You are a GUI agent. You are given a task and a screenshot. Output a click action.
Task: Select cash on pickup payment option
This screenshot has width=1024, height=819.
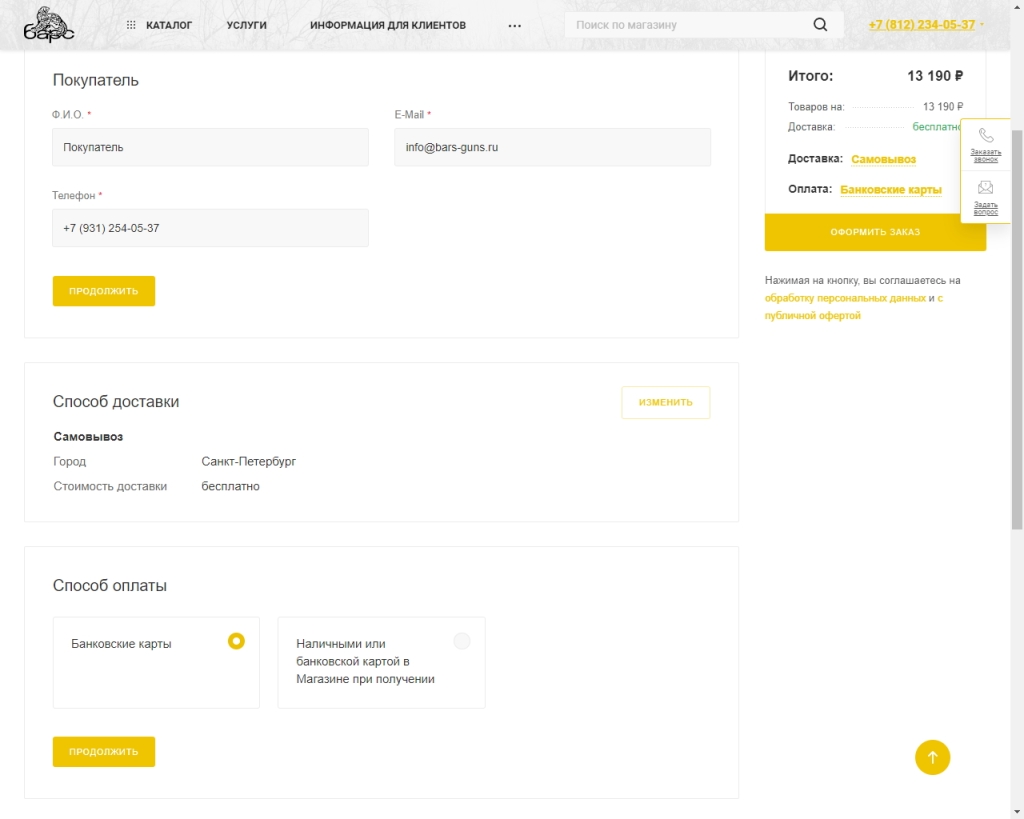461,641
